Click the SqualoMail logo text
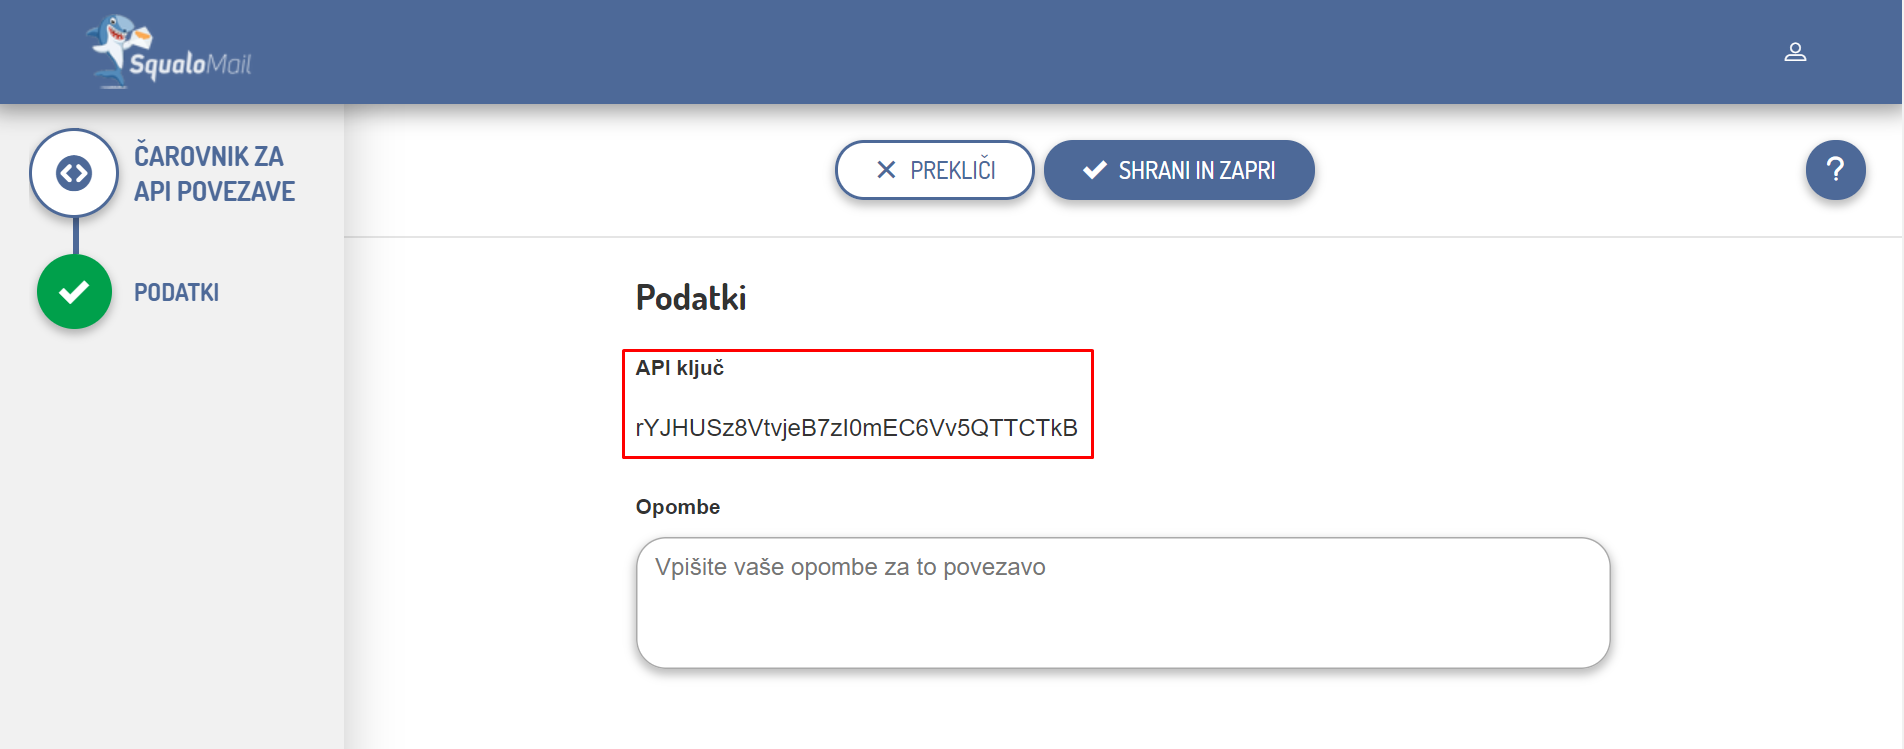This screenshot has width=1904, height=749. (x=190, y=65)
